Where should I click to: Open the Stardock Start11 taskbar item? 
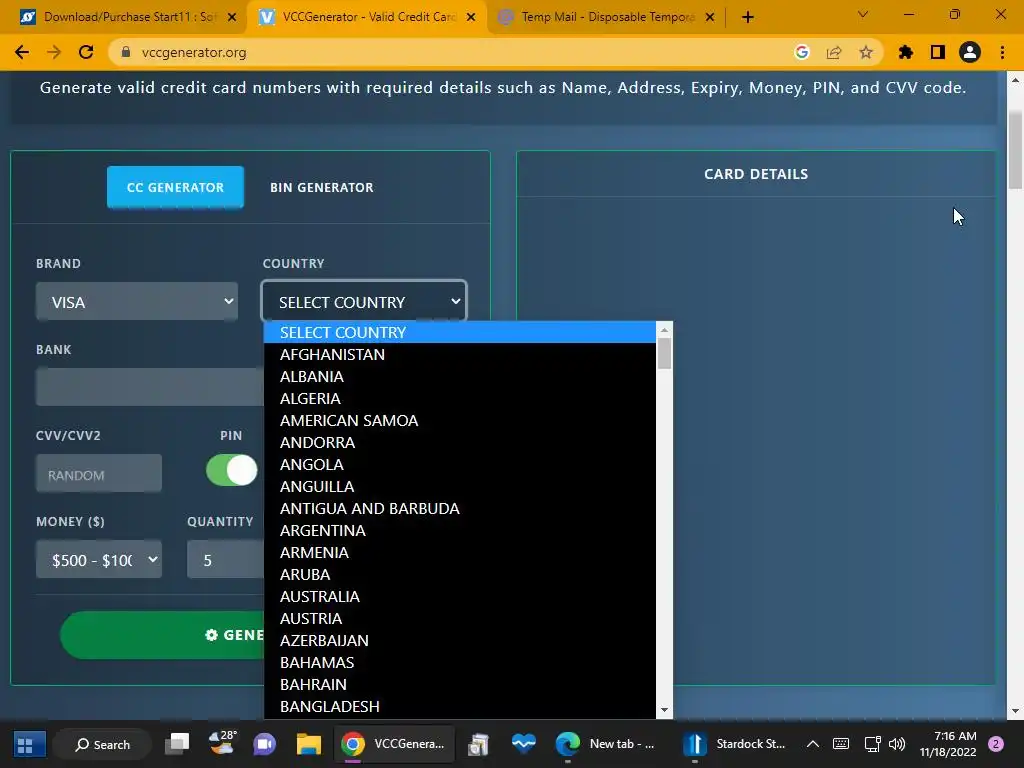tap(735, 744)
